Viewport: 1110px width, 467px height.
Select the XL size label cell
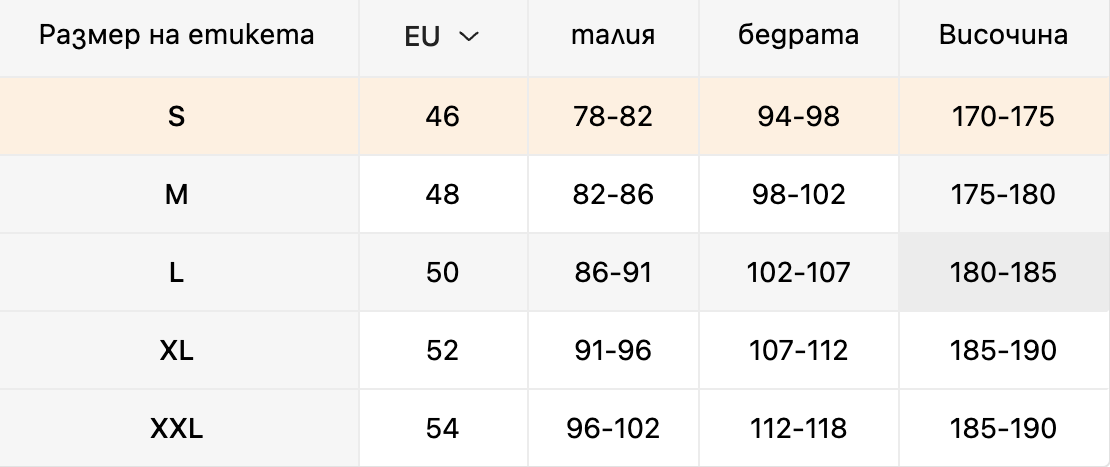click(179, 350)
